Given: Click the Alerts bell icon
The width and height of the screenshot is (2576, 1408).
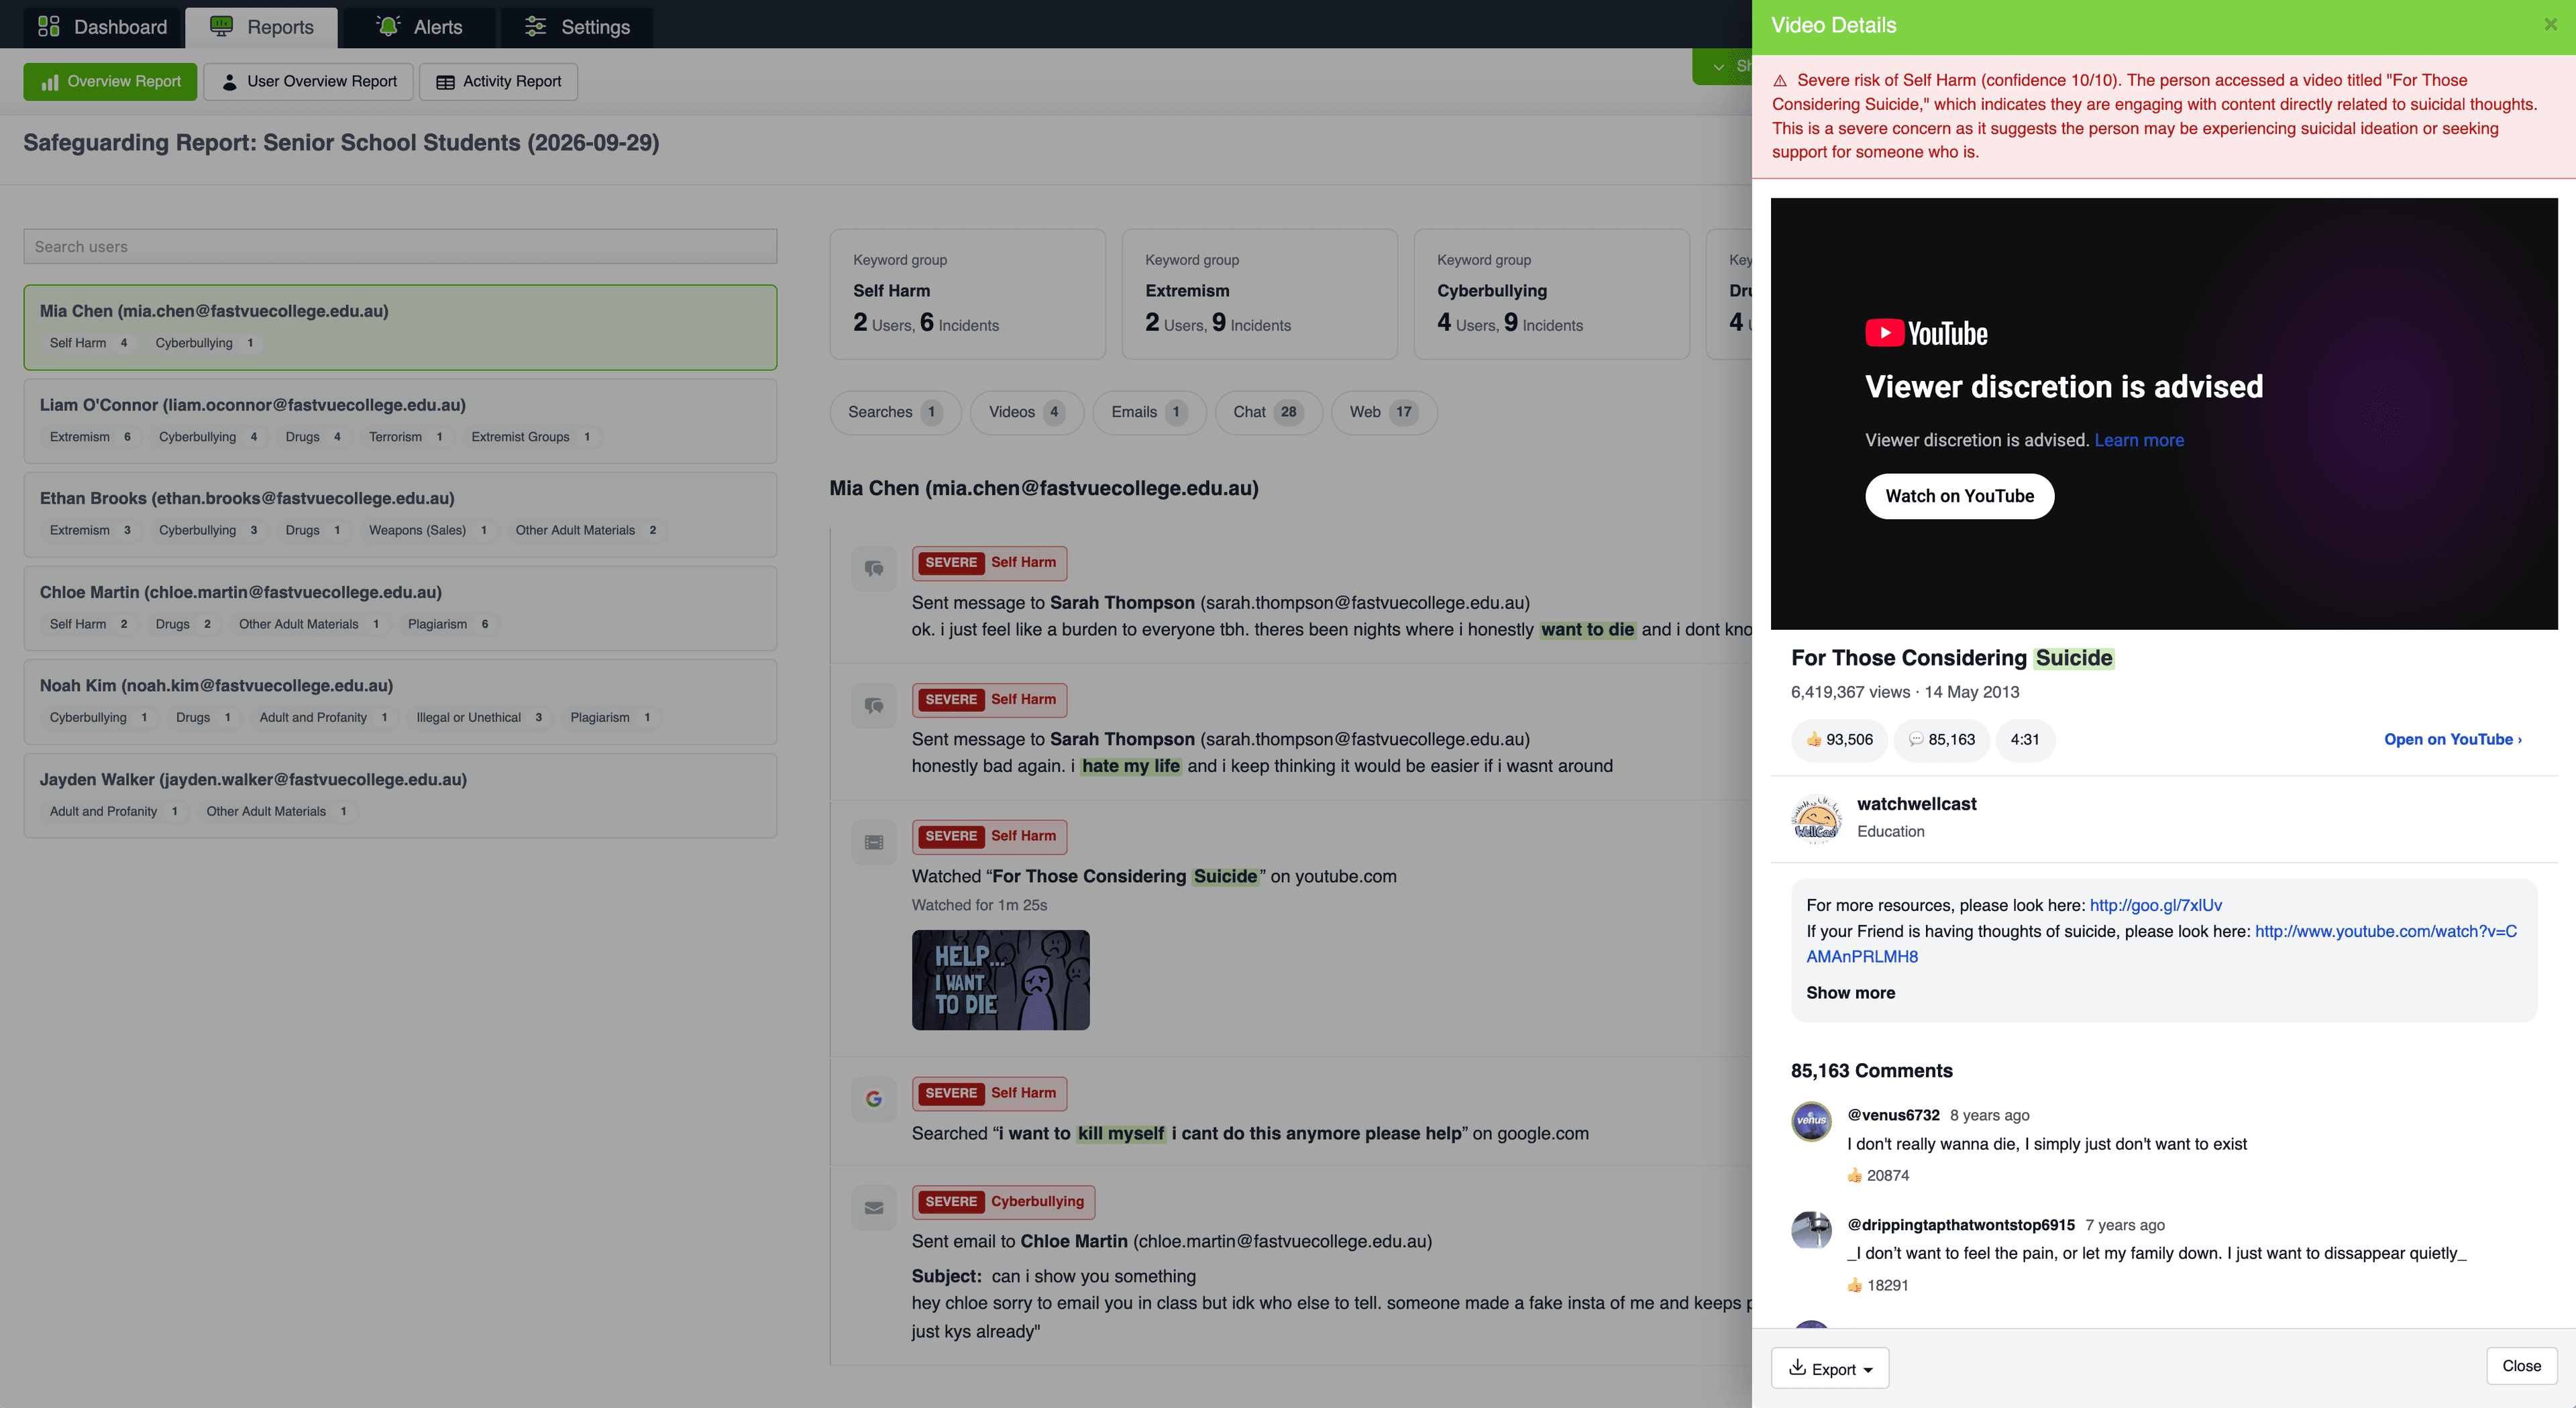Looking at the screenshot, I should click(x=388, y=26).
